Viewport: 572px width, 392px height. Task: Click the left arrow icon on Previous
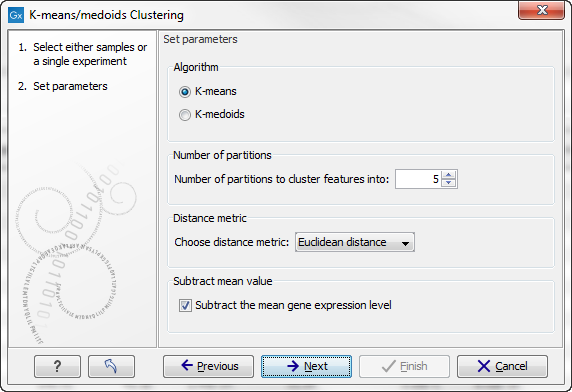click(187, 365)
